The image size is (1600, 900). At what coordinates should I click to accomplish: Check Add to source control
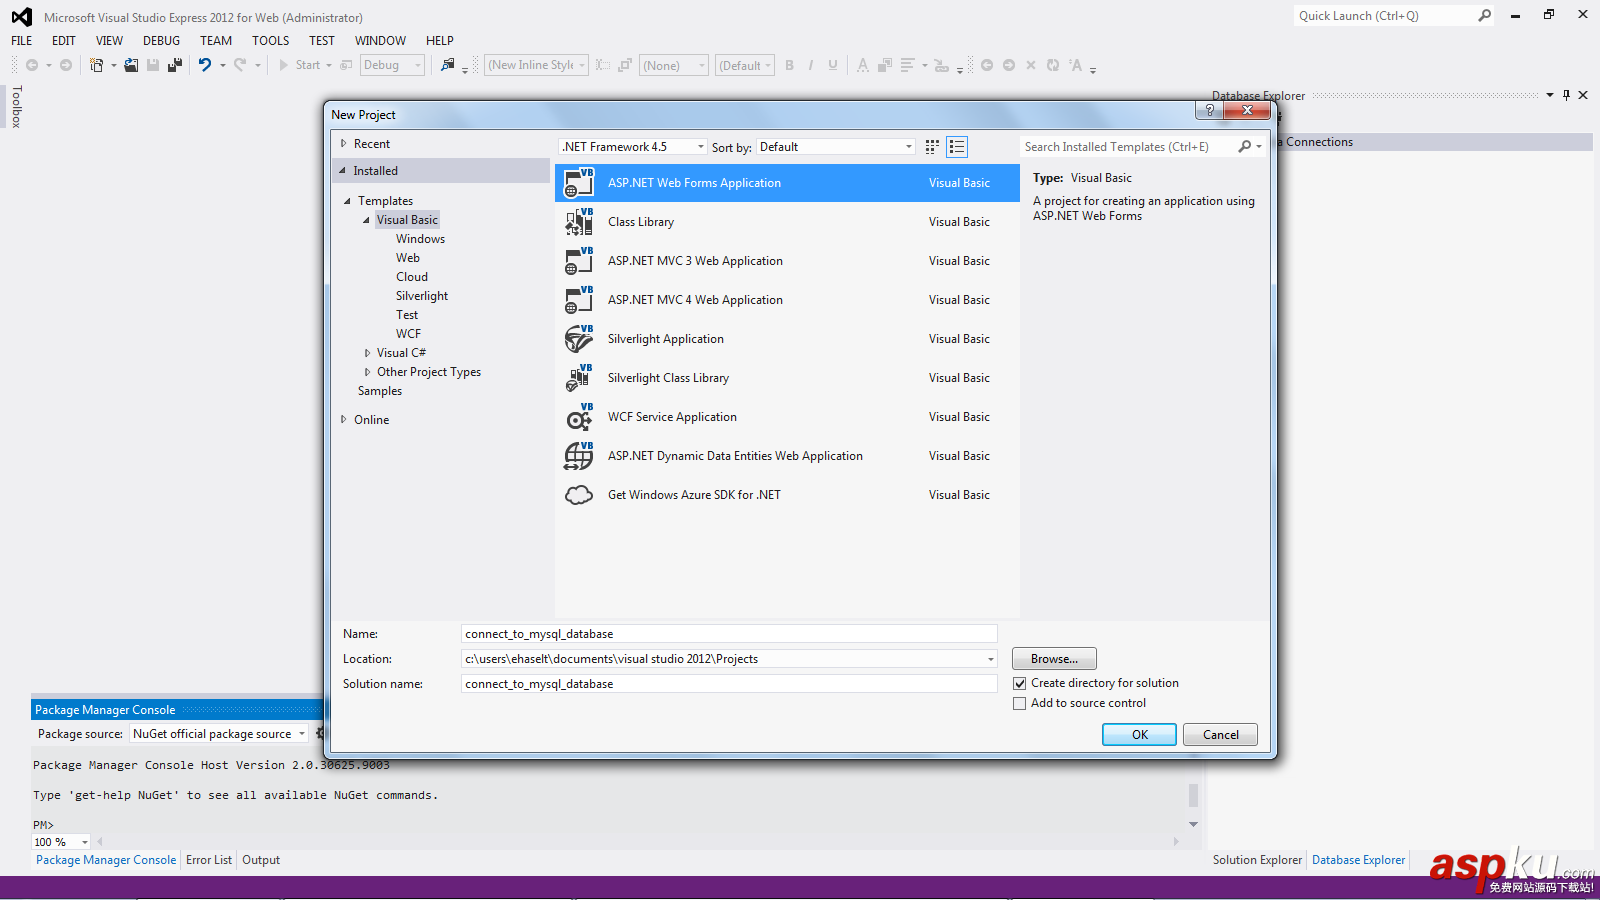[1020, 704]
